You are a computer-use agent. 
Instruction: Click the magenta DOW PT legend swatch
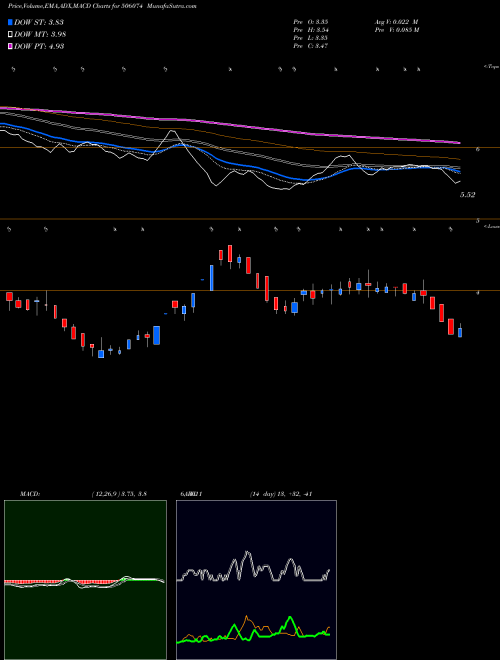(x=10, y=47)
